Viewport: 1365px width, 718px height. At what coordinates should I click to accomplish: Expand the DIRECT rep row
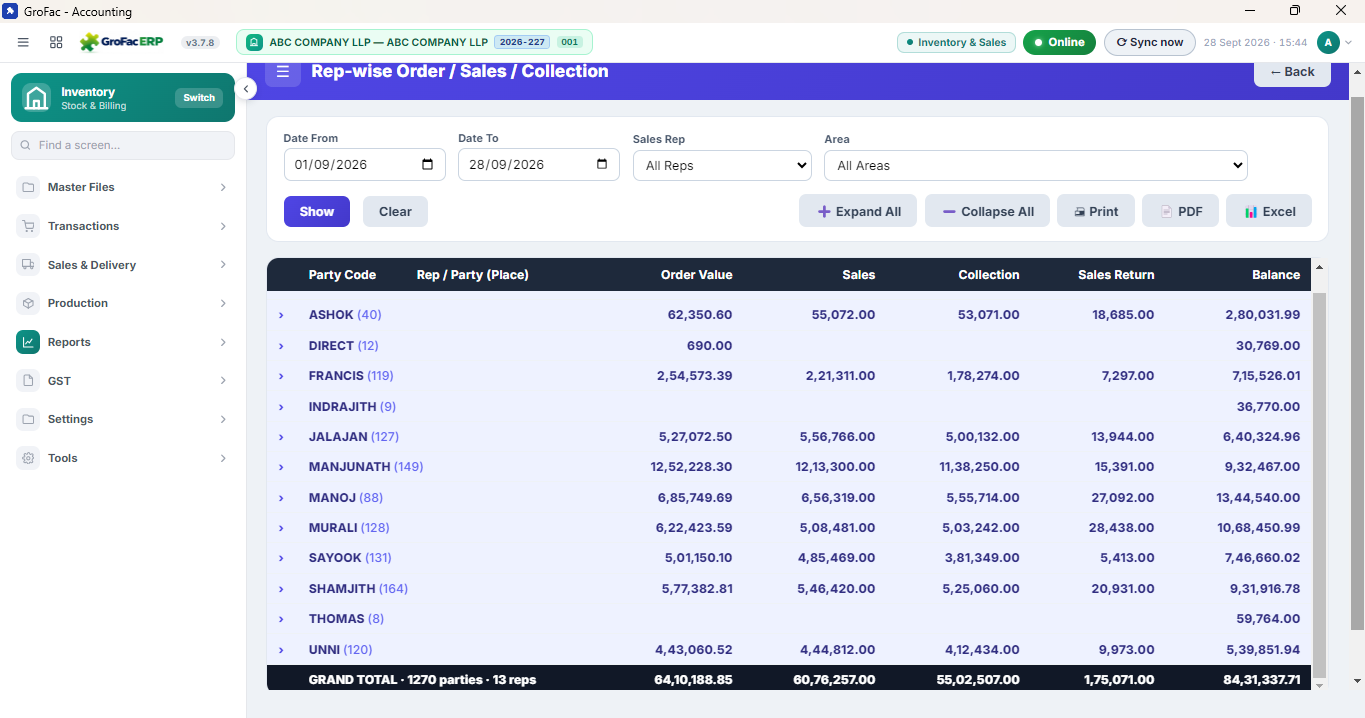click(281, 346)
